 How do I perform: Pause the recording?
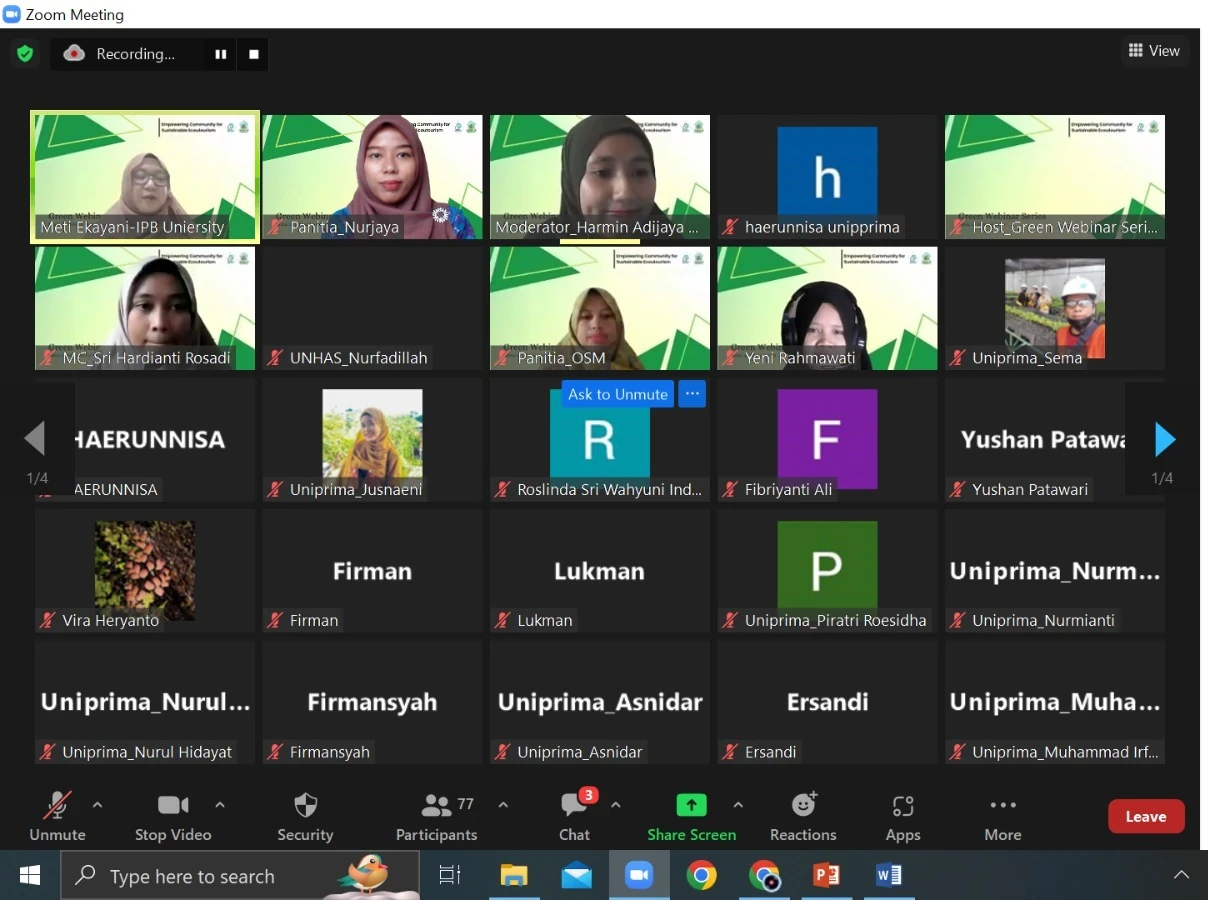[221, 54]
